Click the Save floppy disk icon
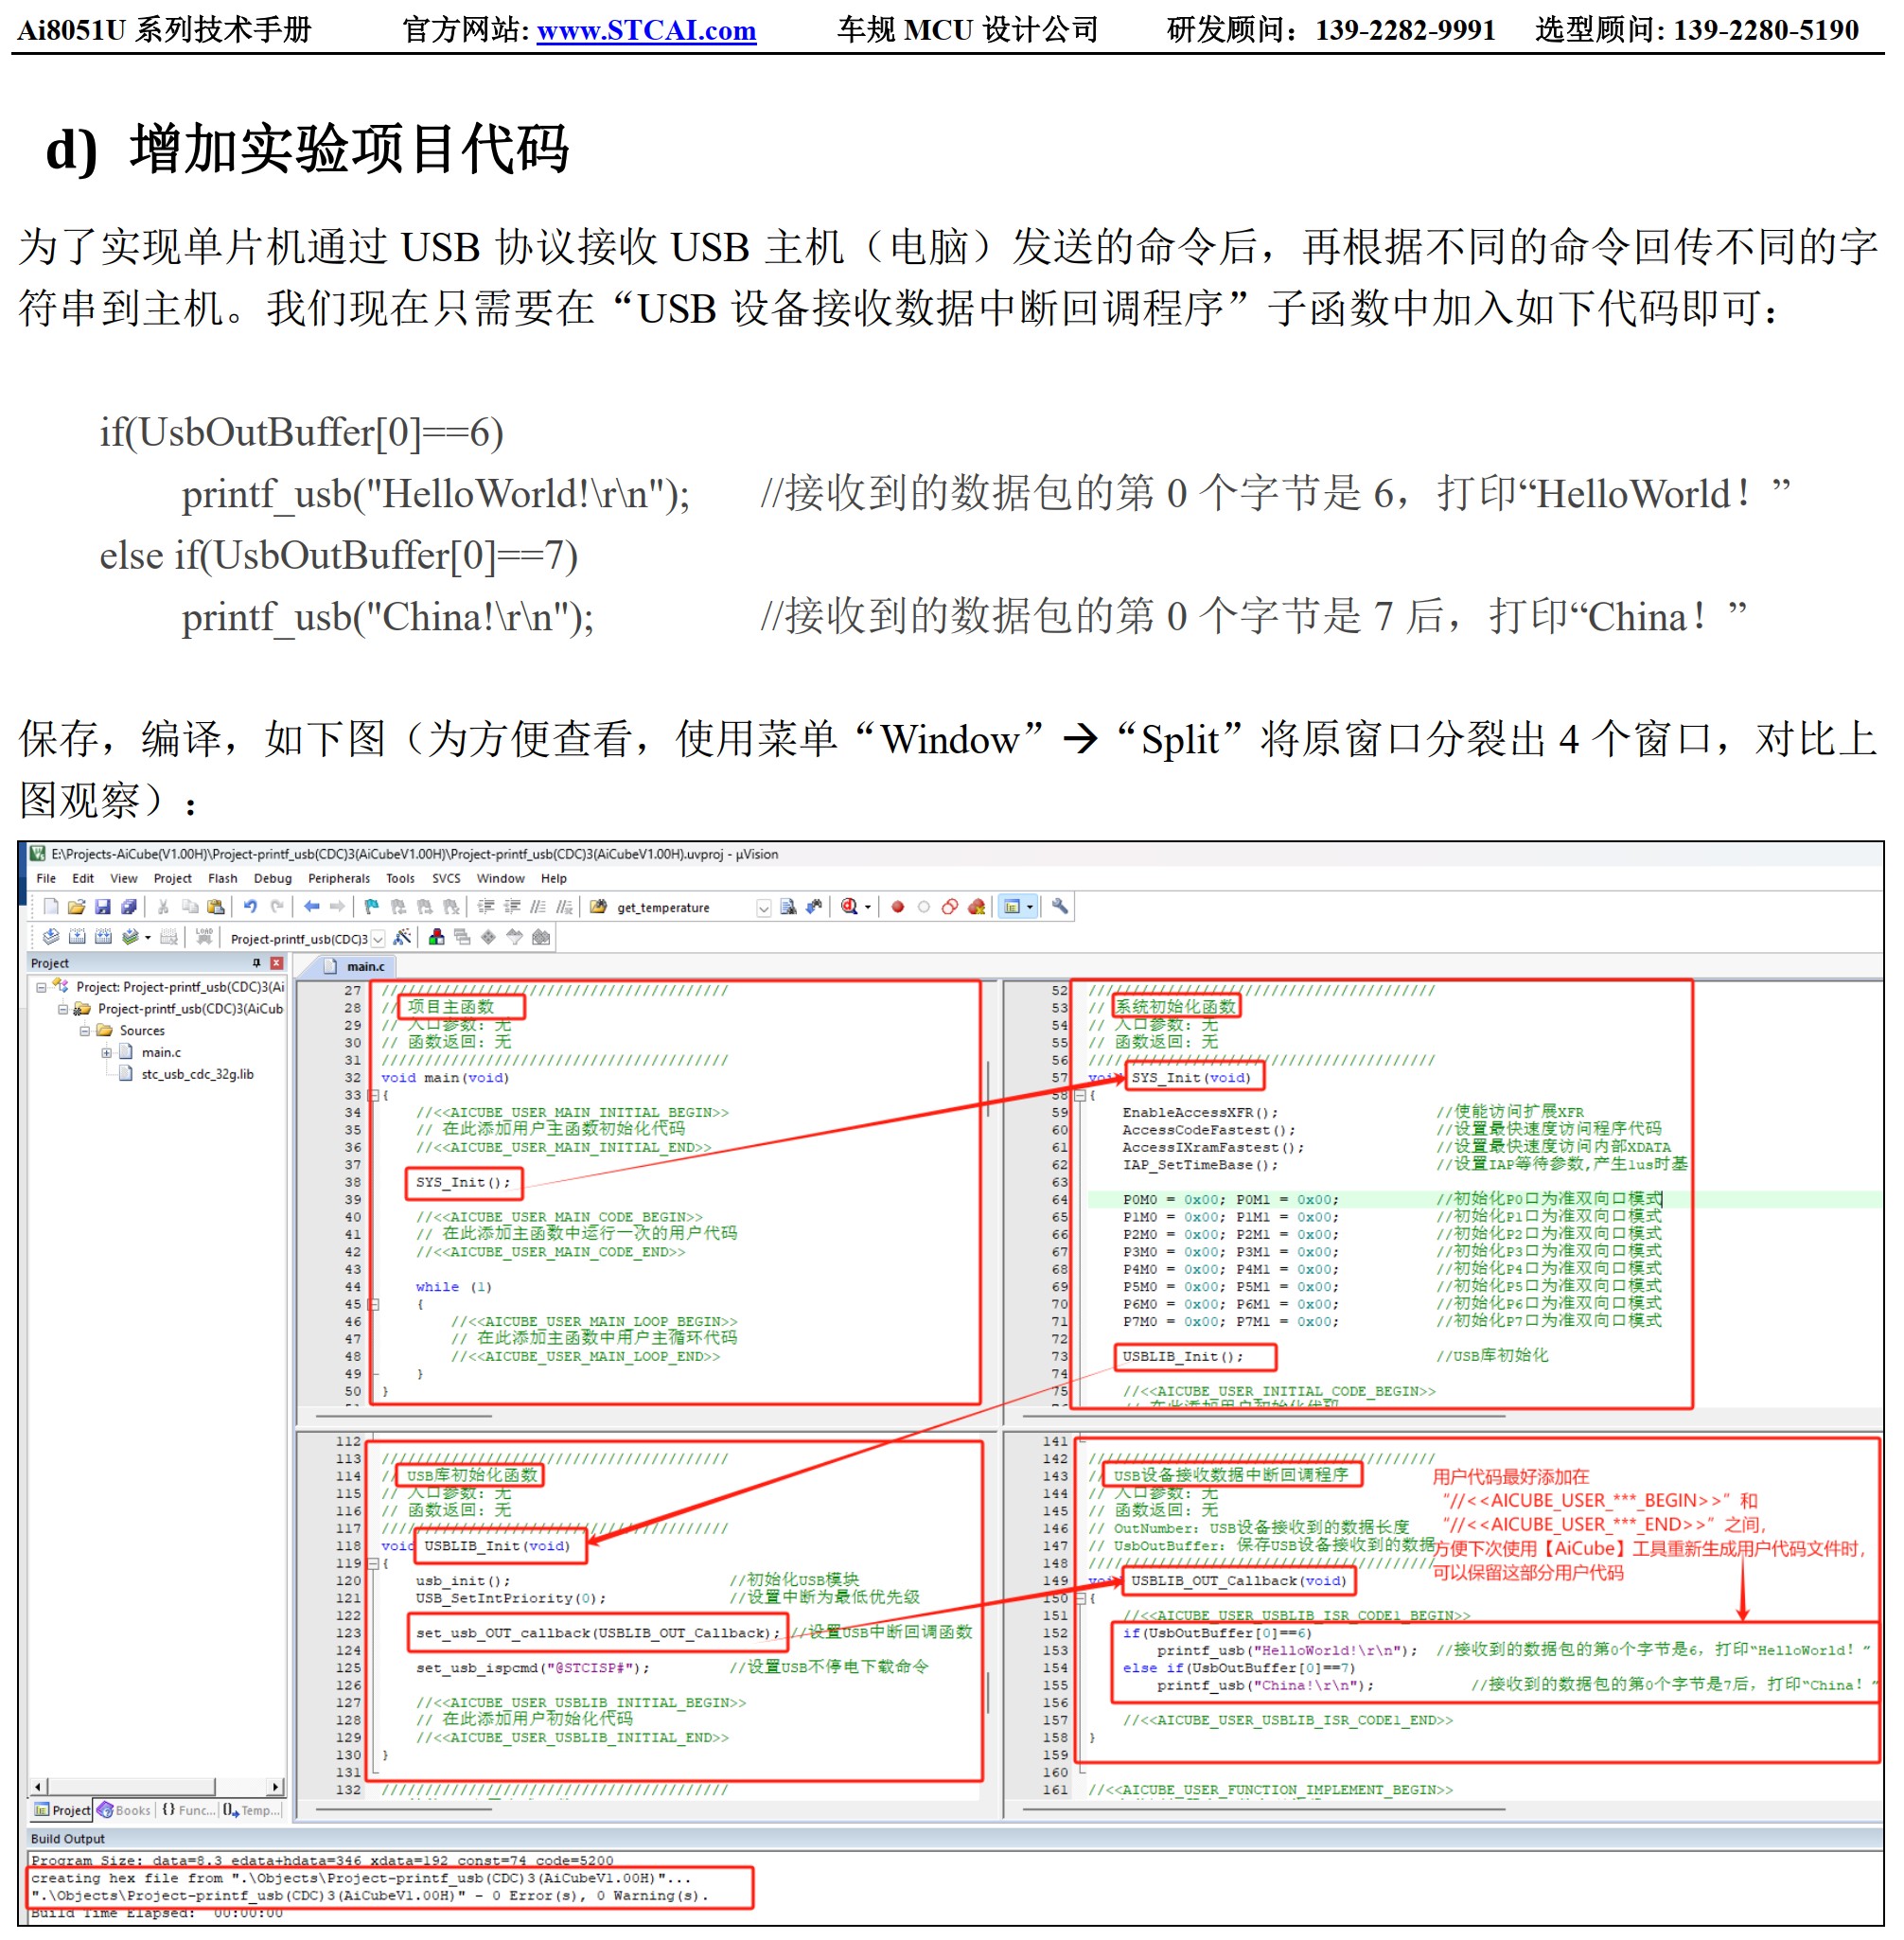Viewport: 1904px width, 1940px height. [x=102, y=907]
